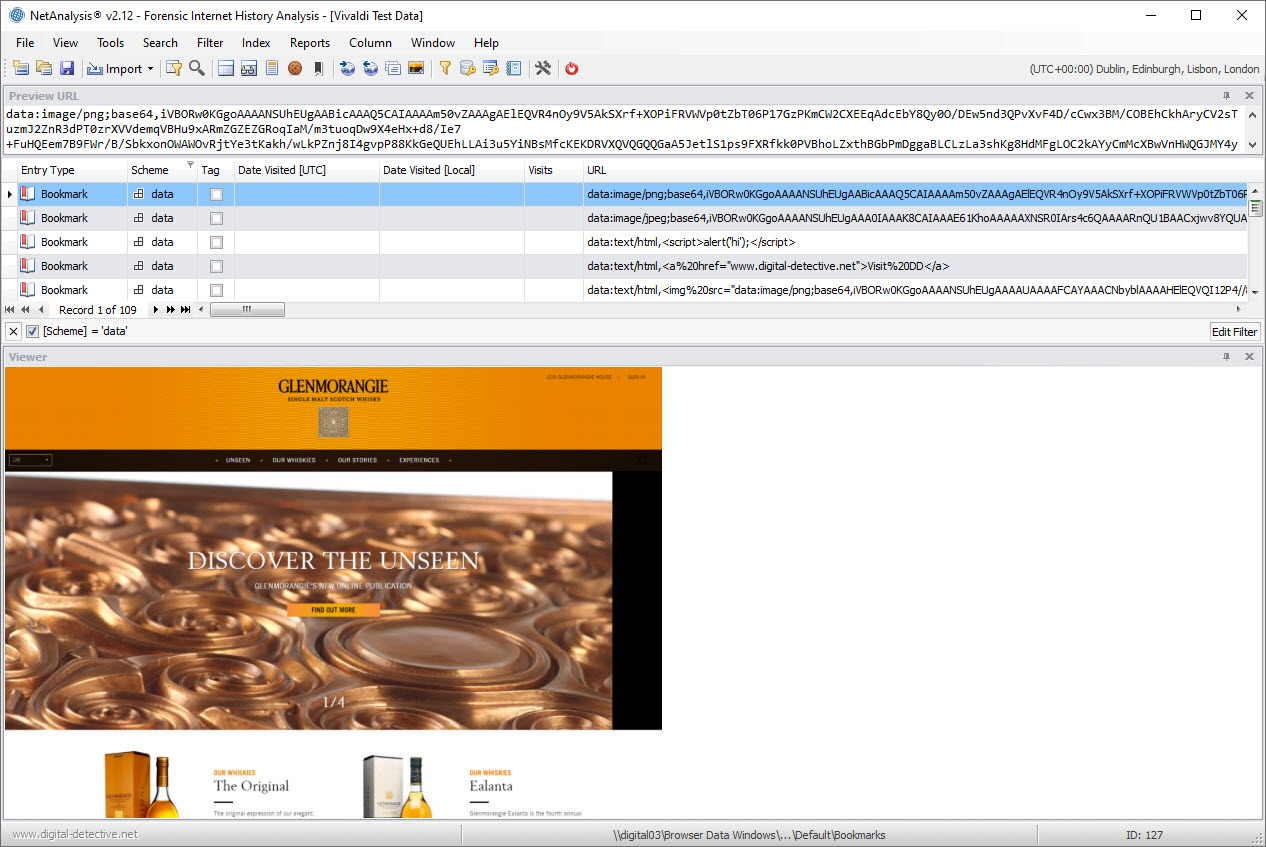Image resolution: width=1266 pixels, height=847 pixels.
Task: Open the Help menu
Action: [486, 43]
